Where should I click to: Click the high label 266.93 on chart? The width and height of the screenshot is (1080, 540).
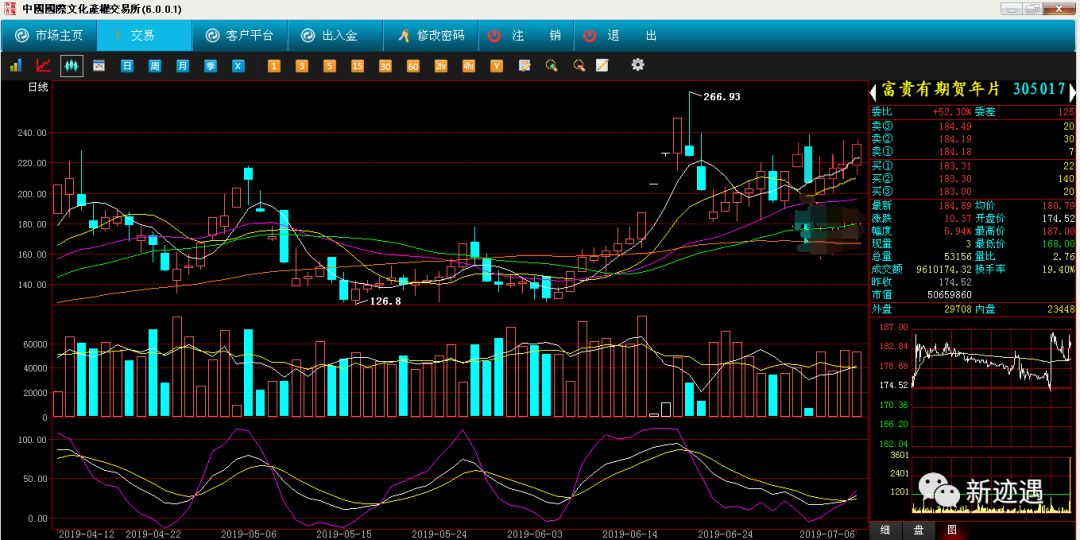click(x=722, y=97)
